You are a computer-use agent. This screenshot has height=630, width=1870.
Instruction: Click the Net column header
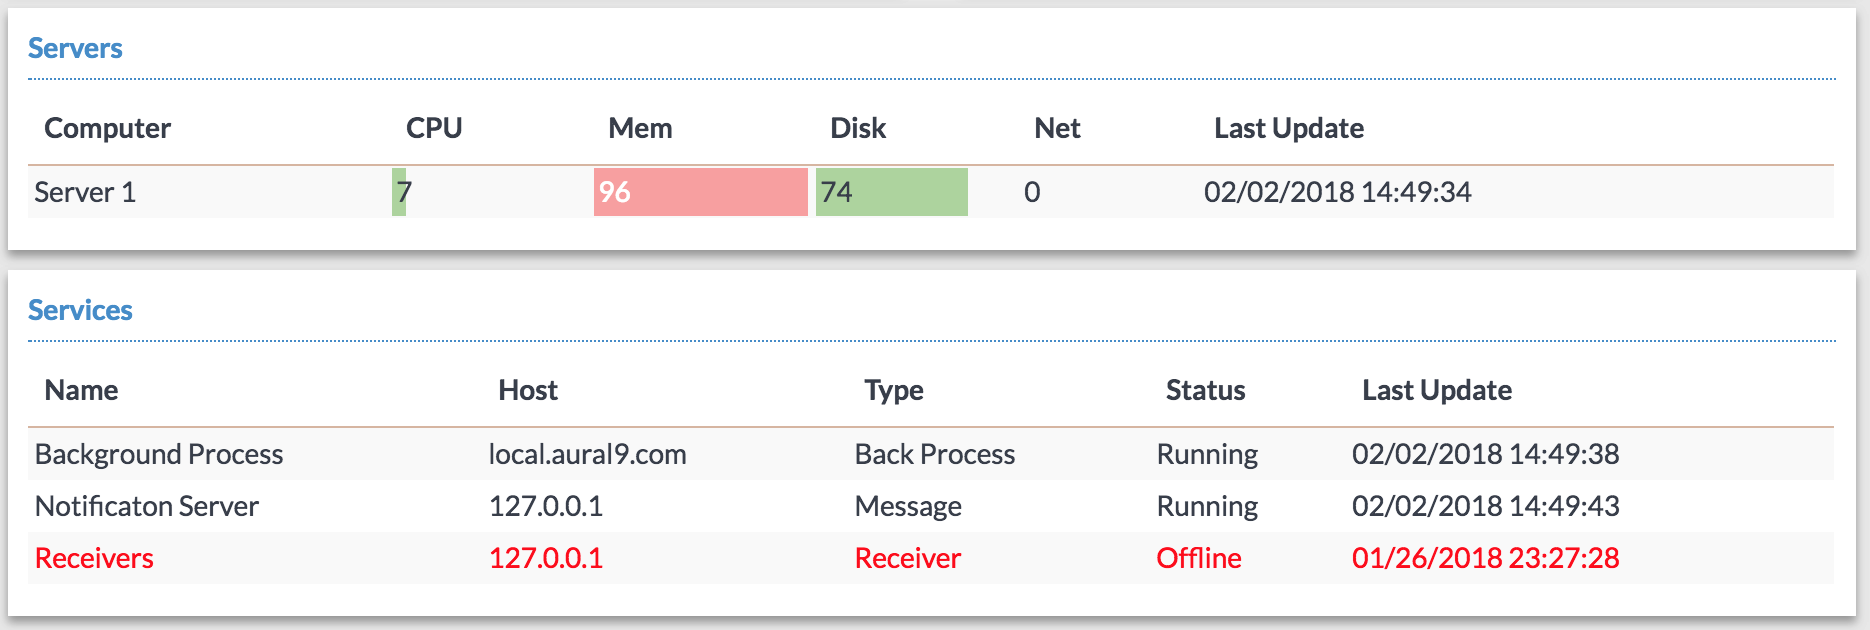pos(1057,128)
